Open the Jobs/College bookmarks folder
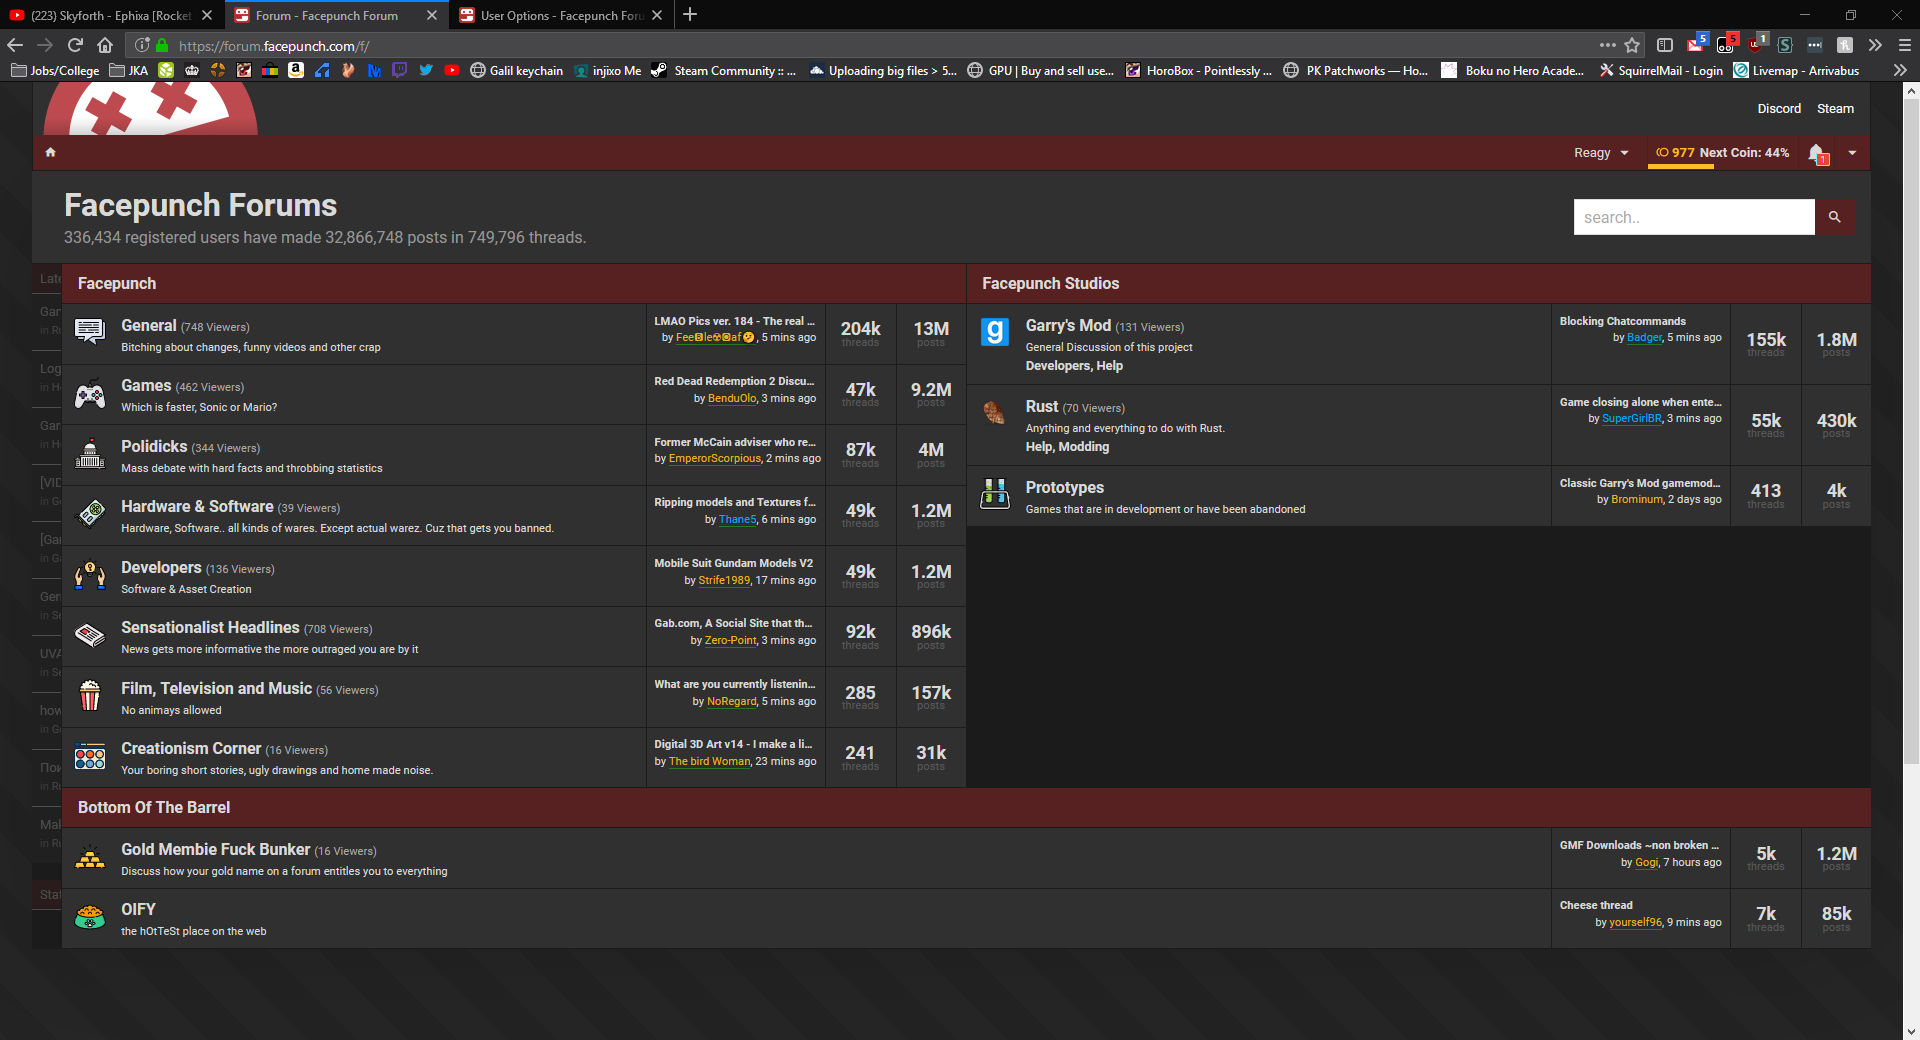The height and width of the screenshot is (1040, 1920). click(x=55, y=70)
